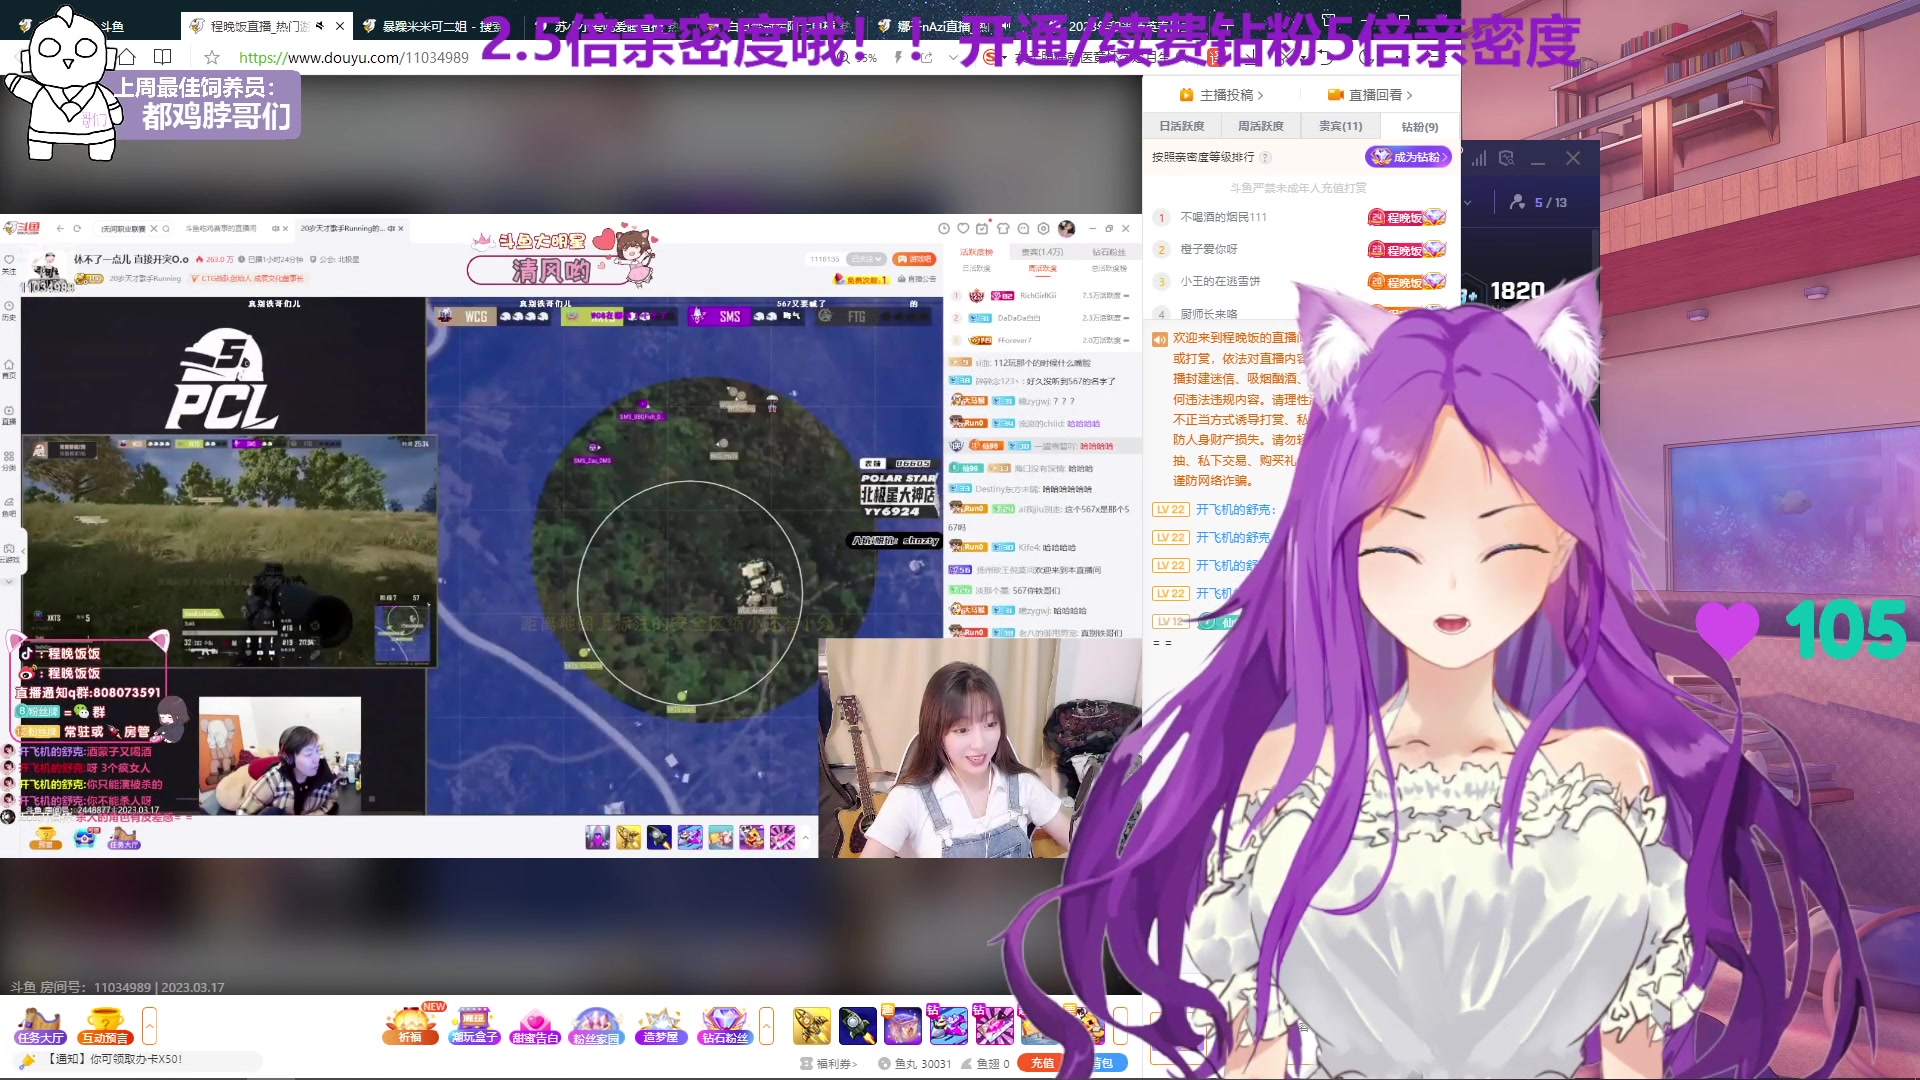Click fan 橙子爱你呀 in ranking

click(1209, 249)
